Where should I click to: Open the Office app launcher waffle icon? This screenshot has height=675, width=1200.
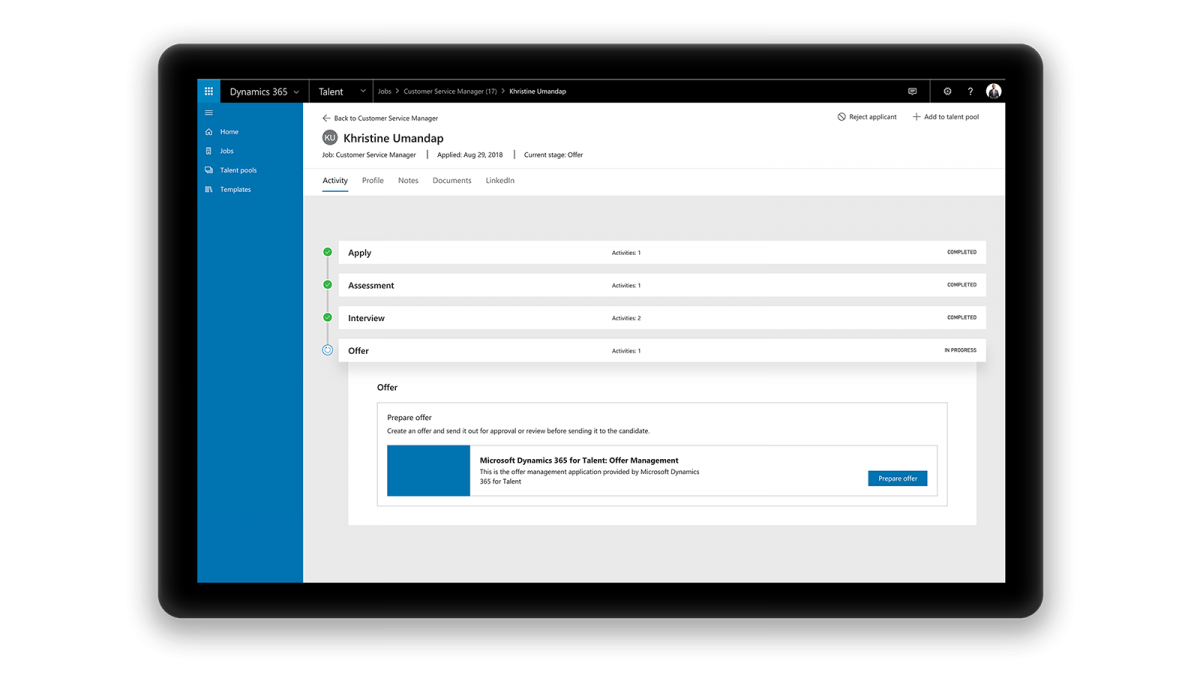click(208, 91)
